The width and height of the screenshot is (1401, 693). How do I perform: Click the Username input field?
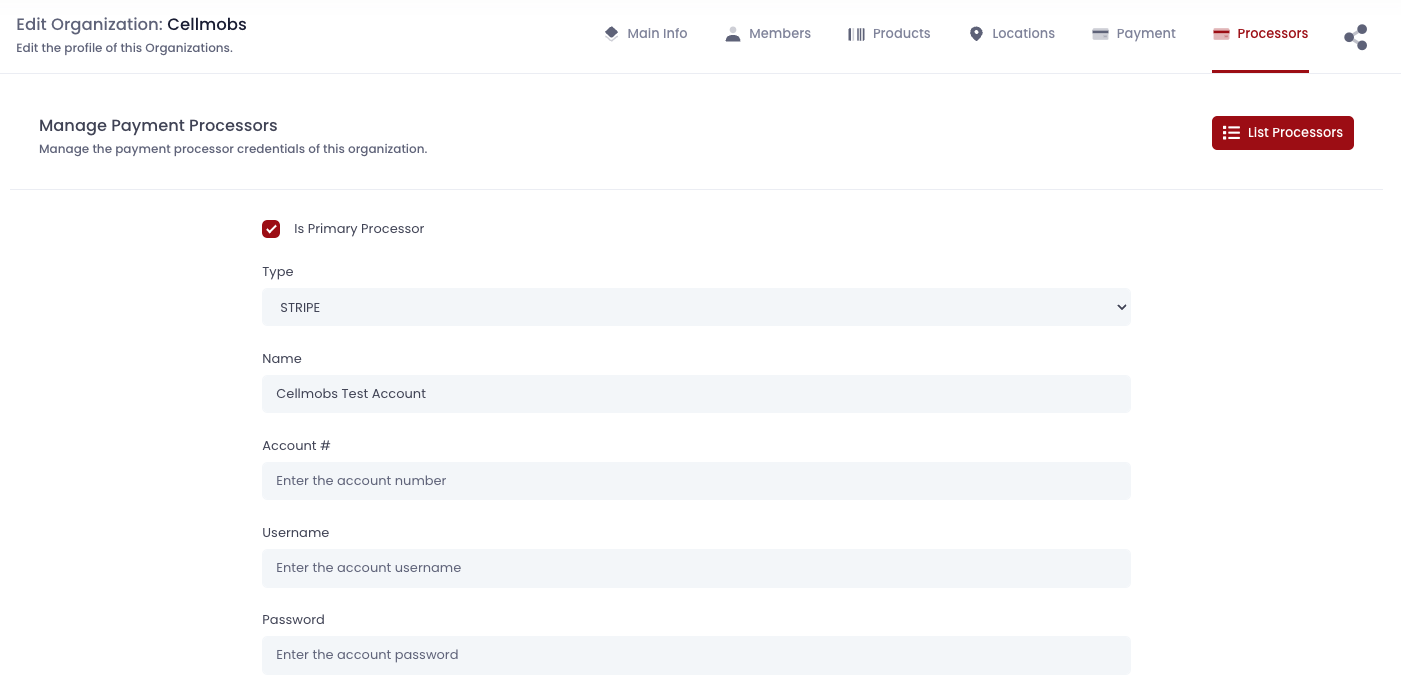696,568
